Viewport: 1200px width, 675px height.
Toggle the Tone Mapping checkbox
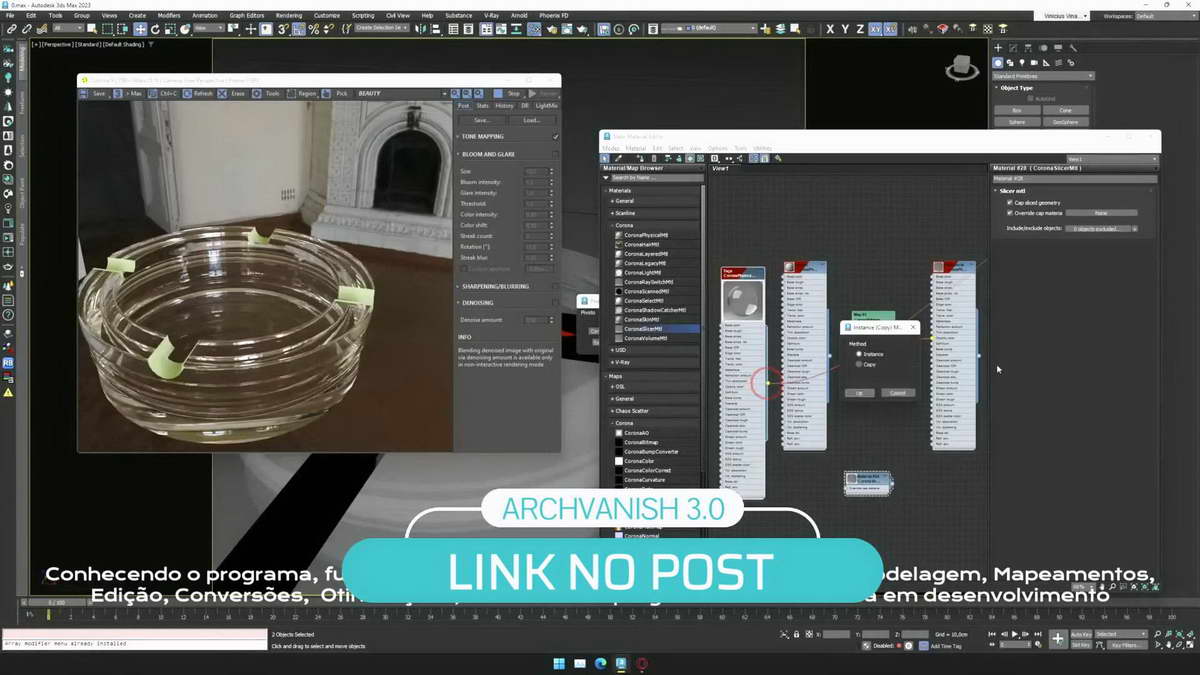click(x=556, y=136)
